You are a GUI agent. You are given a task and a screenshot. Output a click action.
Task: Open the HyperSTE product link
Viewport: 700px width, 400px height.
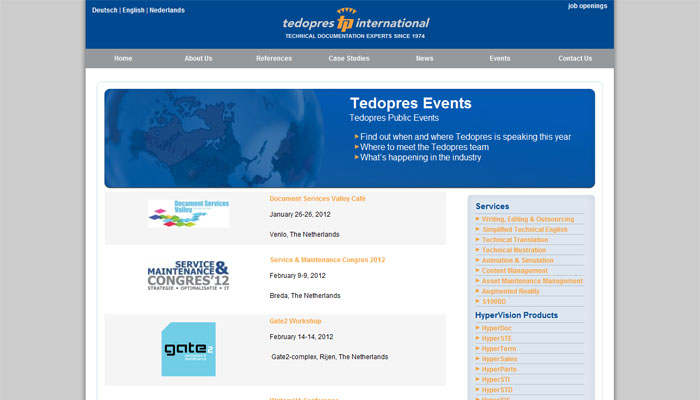click(496, 338)
